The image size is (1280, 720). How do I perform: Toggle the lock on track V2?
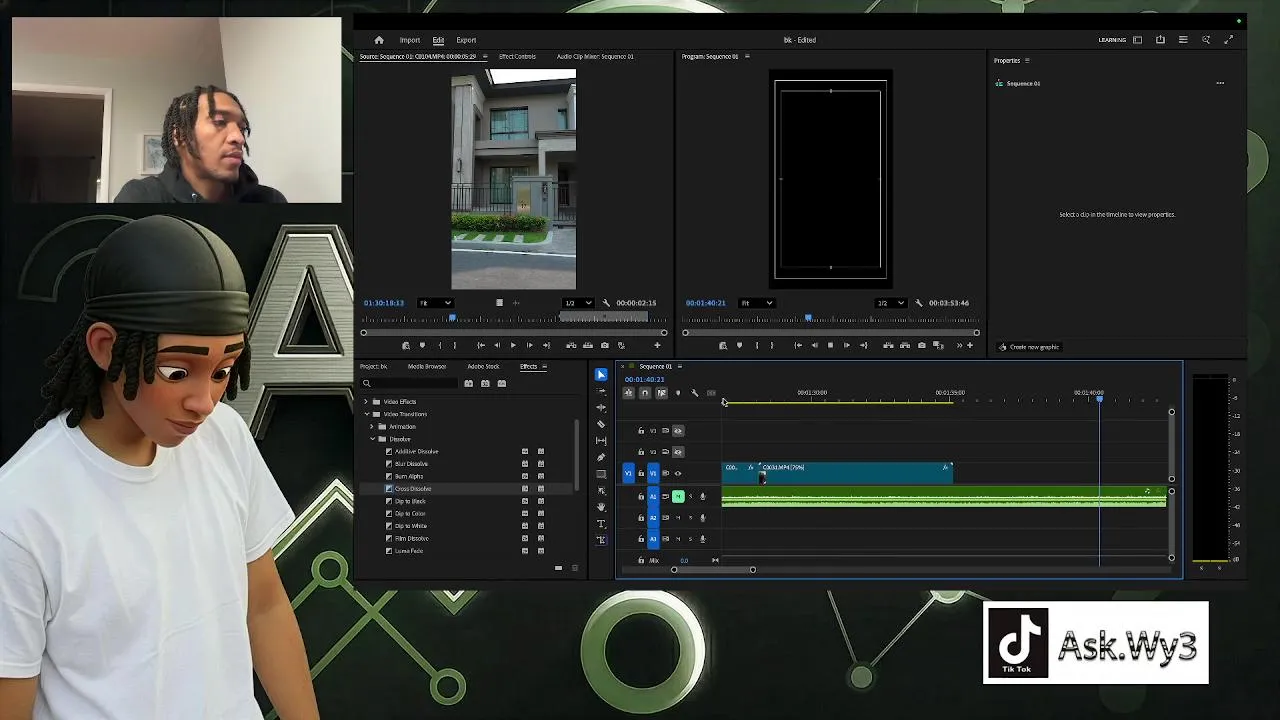641,452
